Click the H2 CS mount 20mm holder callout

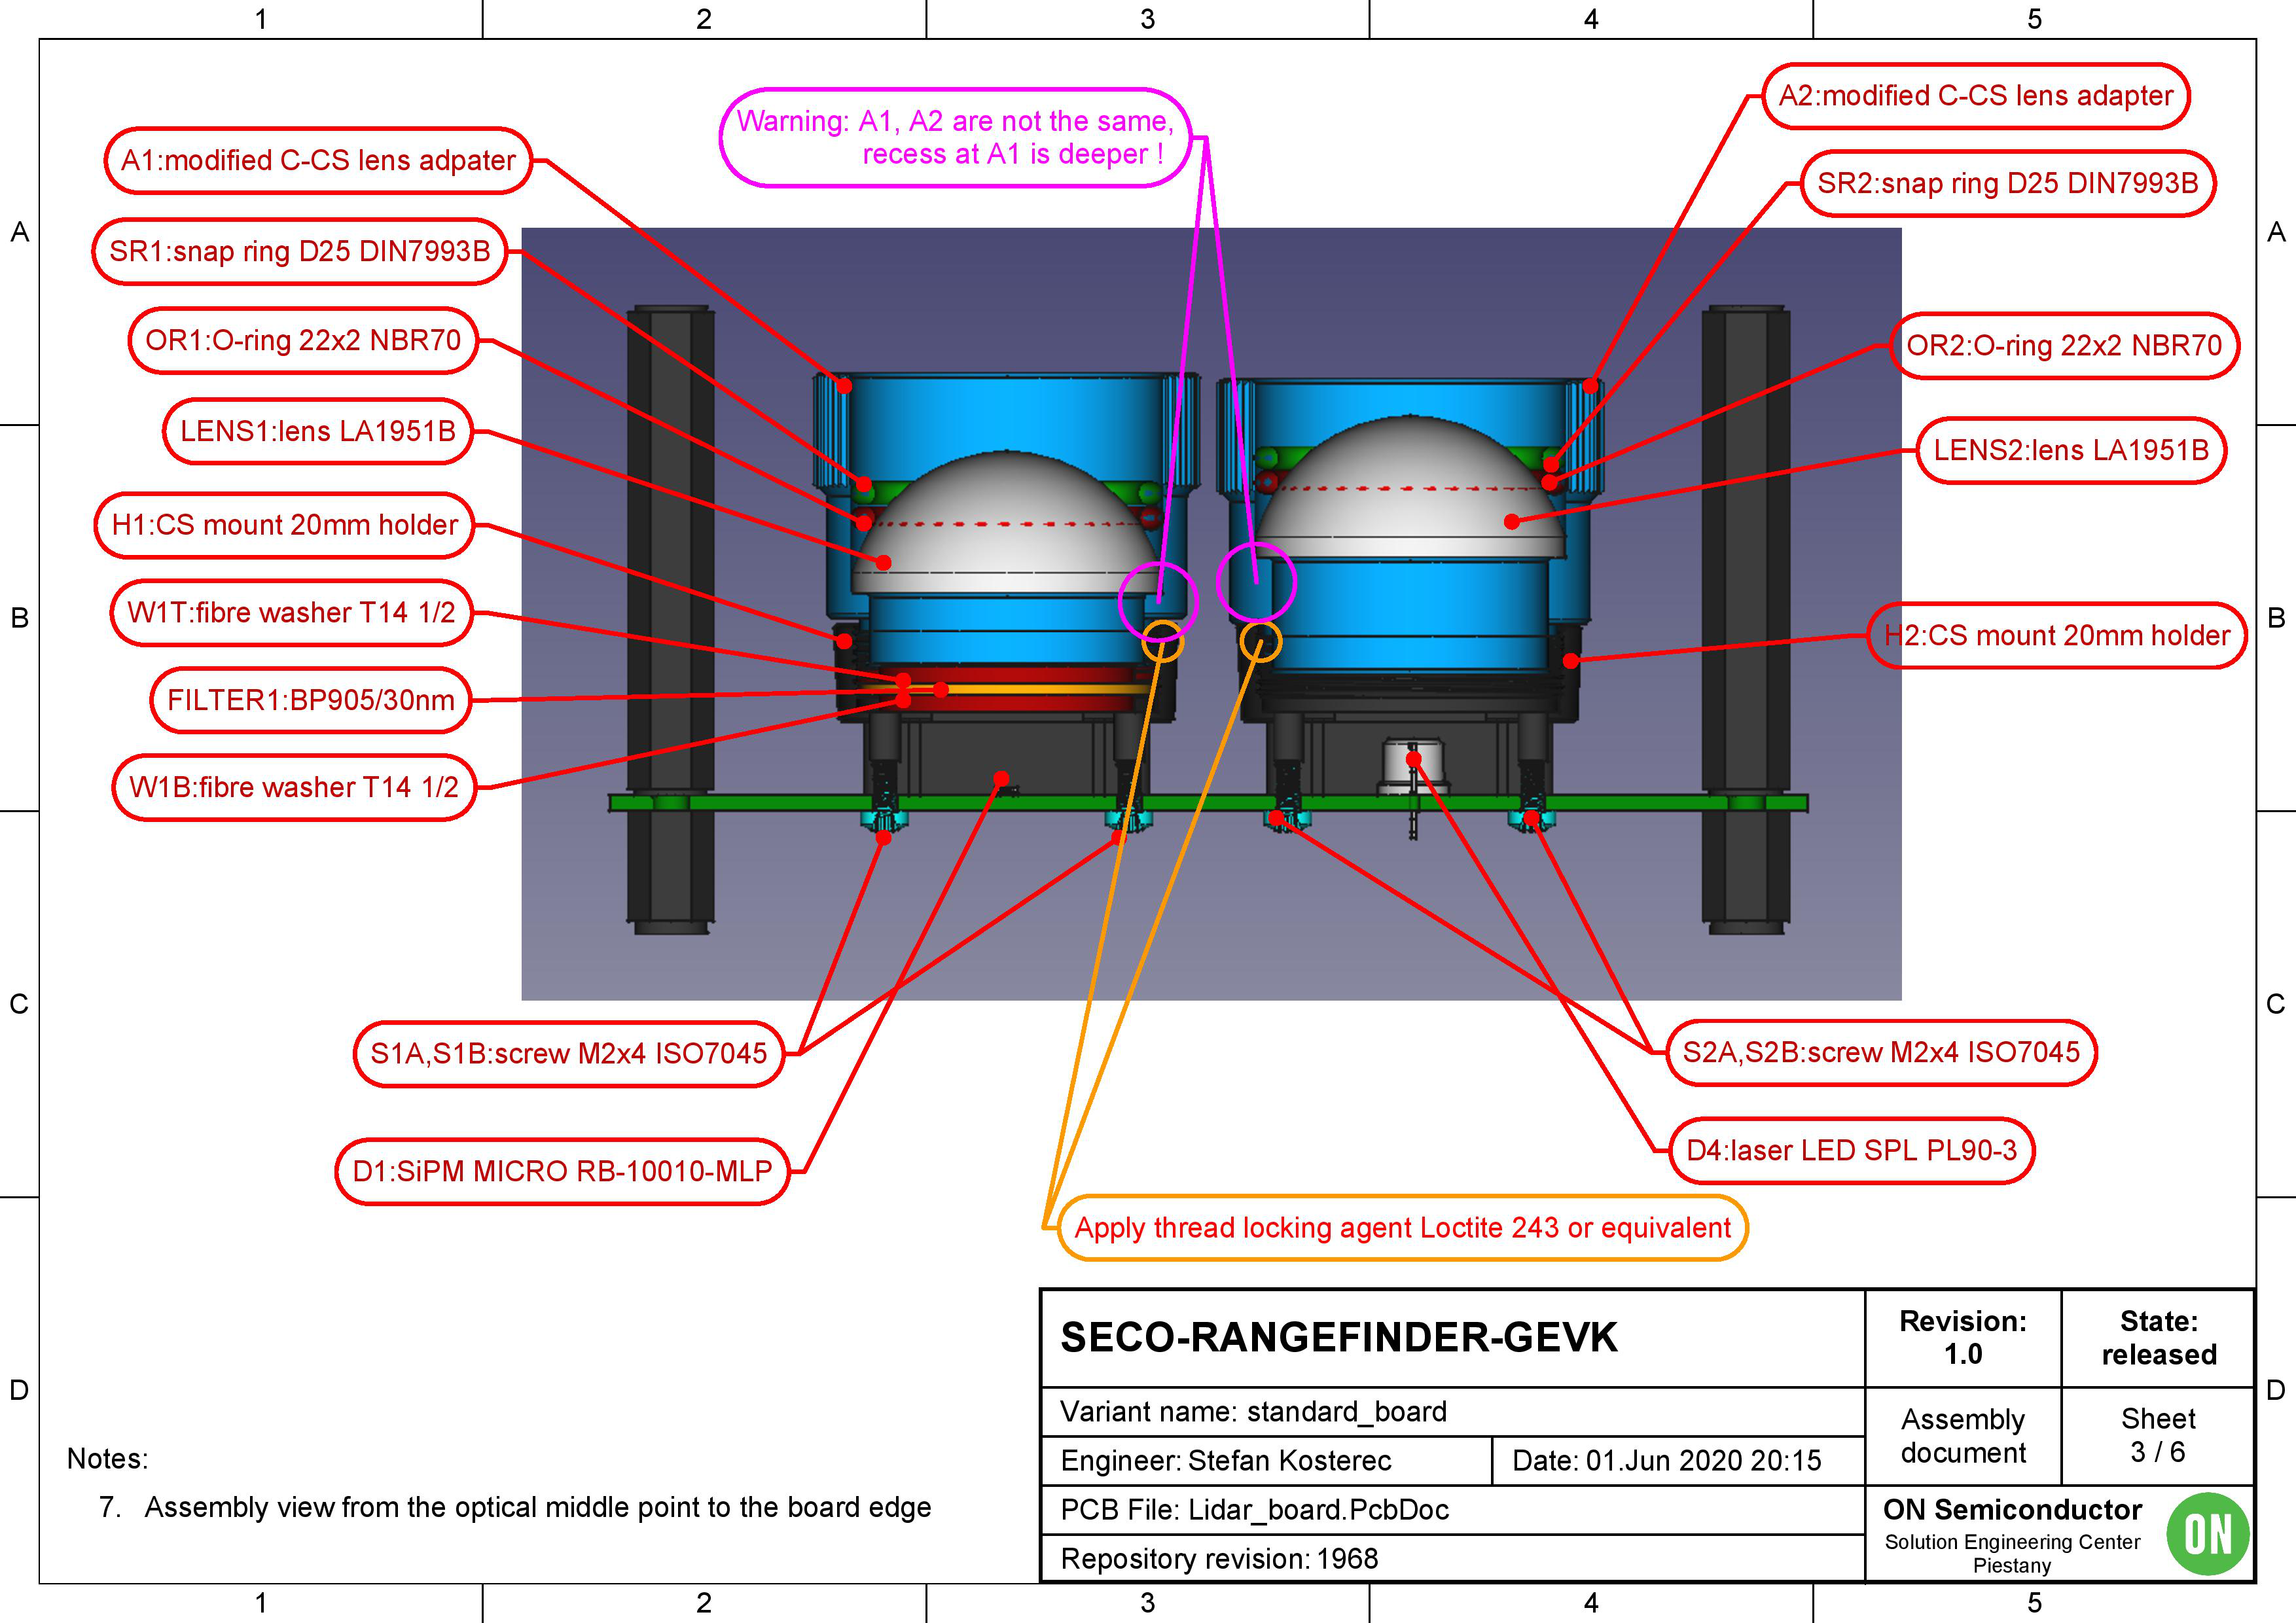tap(2057, 635)
